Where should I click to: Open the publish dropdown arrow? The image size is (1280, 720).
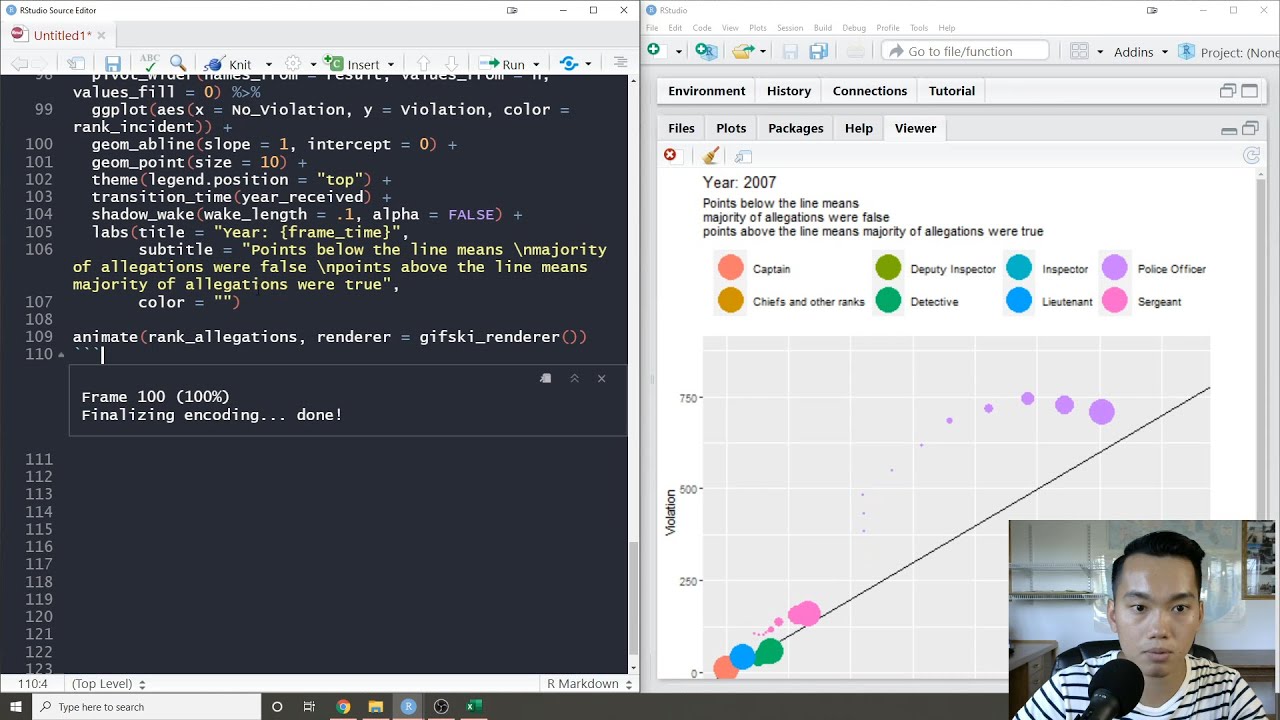[588, 65]
